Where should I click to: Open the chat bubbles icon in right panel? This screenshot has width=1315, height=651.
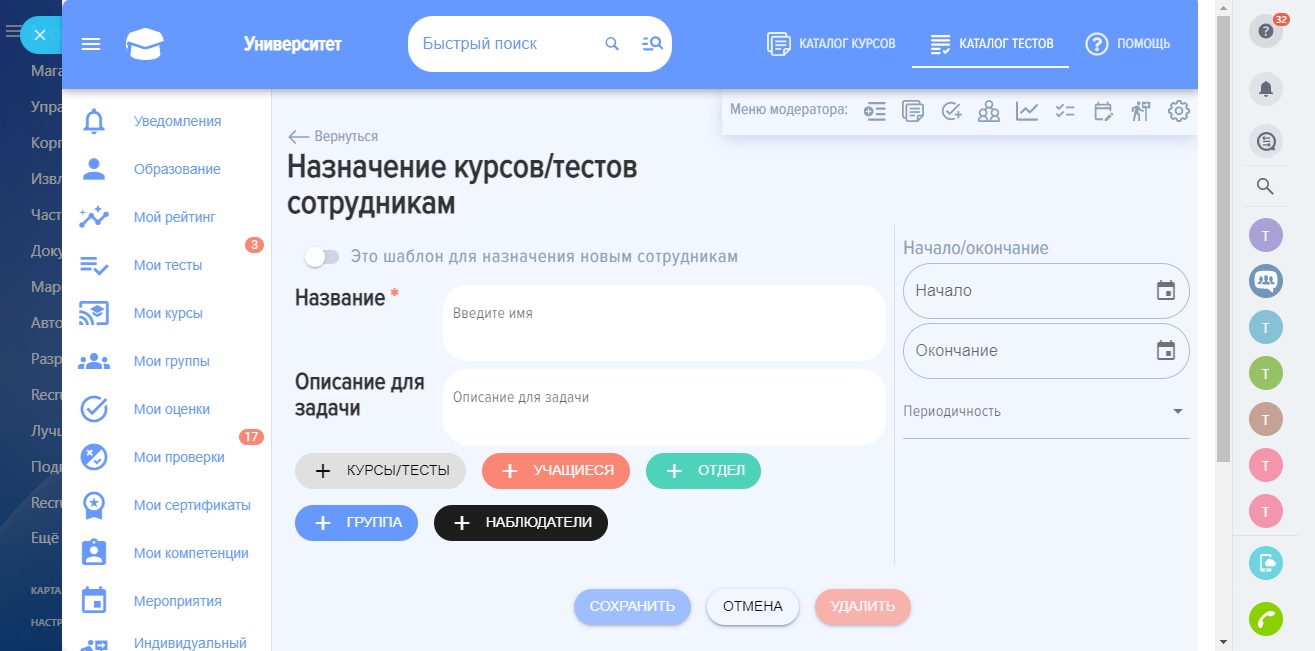click(x=1266, y=142)
